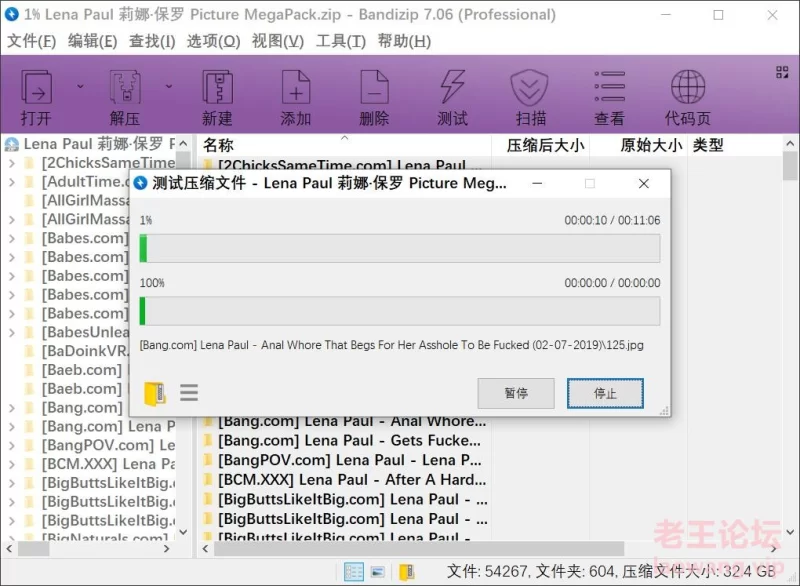Click tree pane scroll up arrow
Screen dimensions: 800x586
pos(183,144)
